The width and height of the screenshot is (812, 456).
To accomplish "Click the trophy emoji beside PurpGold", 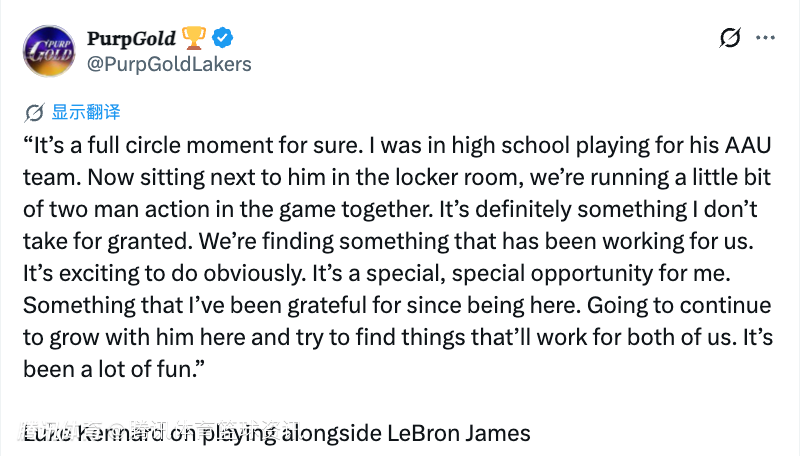I will click(194, 39).
